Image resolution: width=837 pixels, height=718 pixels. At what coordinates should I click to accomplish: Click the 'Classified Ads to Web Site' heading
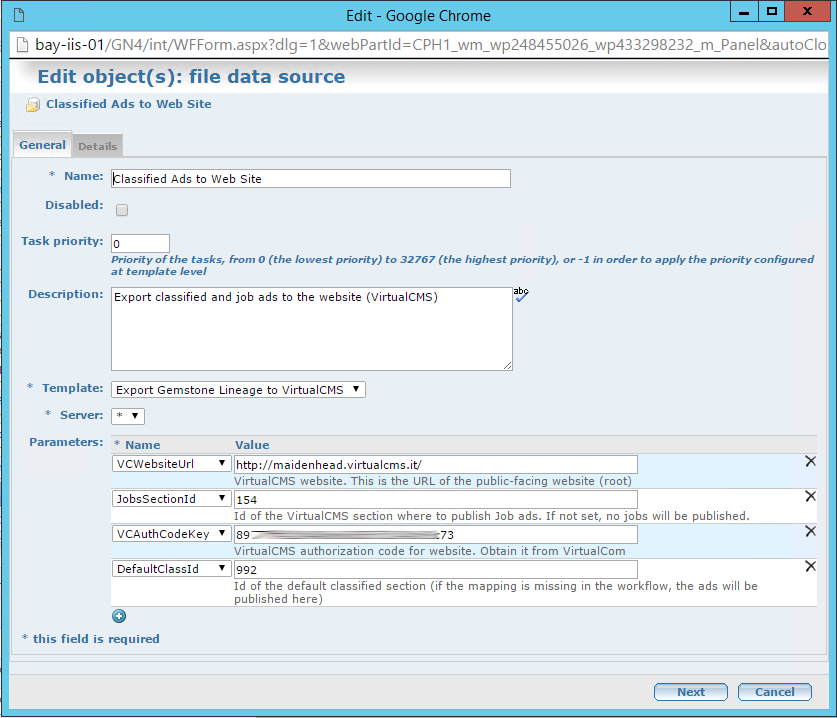tap(129, 104)
